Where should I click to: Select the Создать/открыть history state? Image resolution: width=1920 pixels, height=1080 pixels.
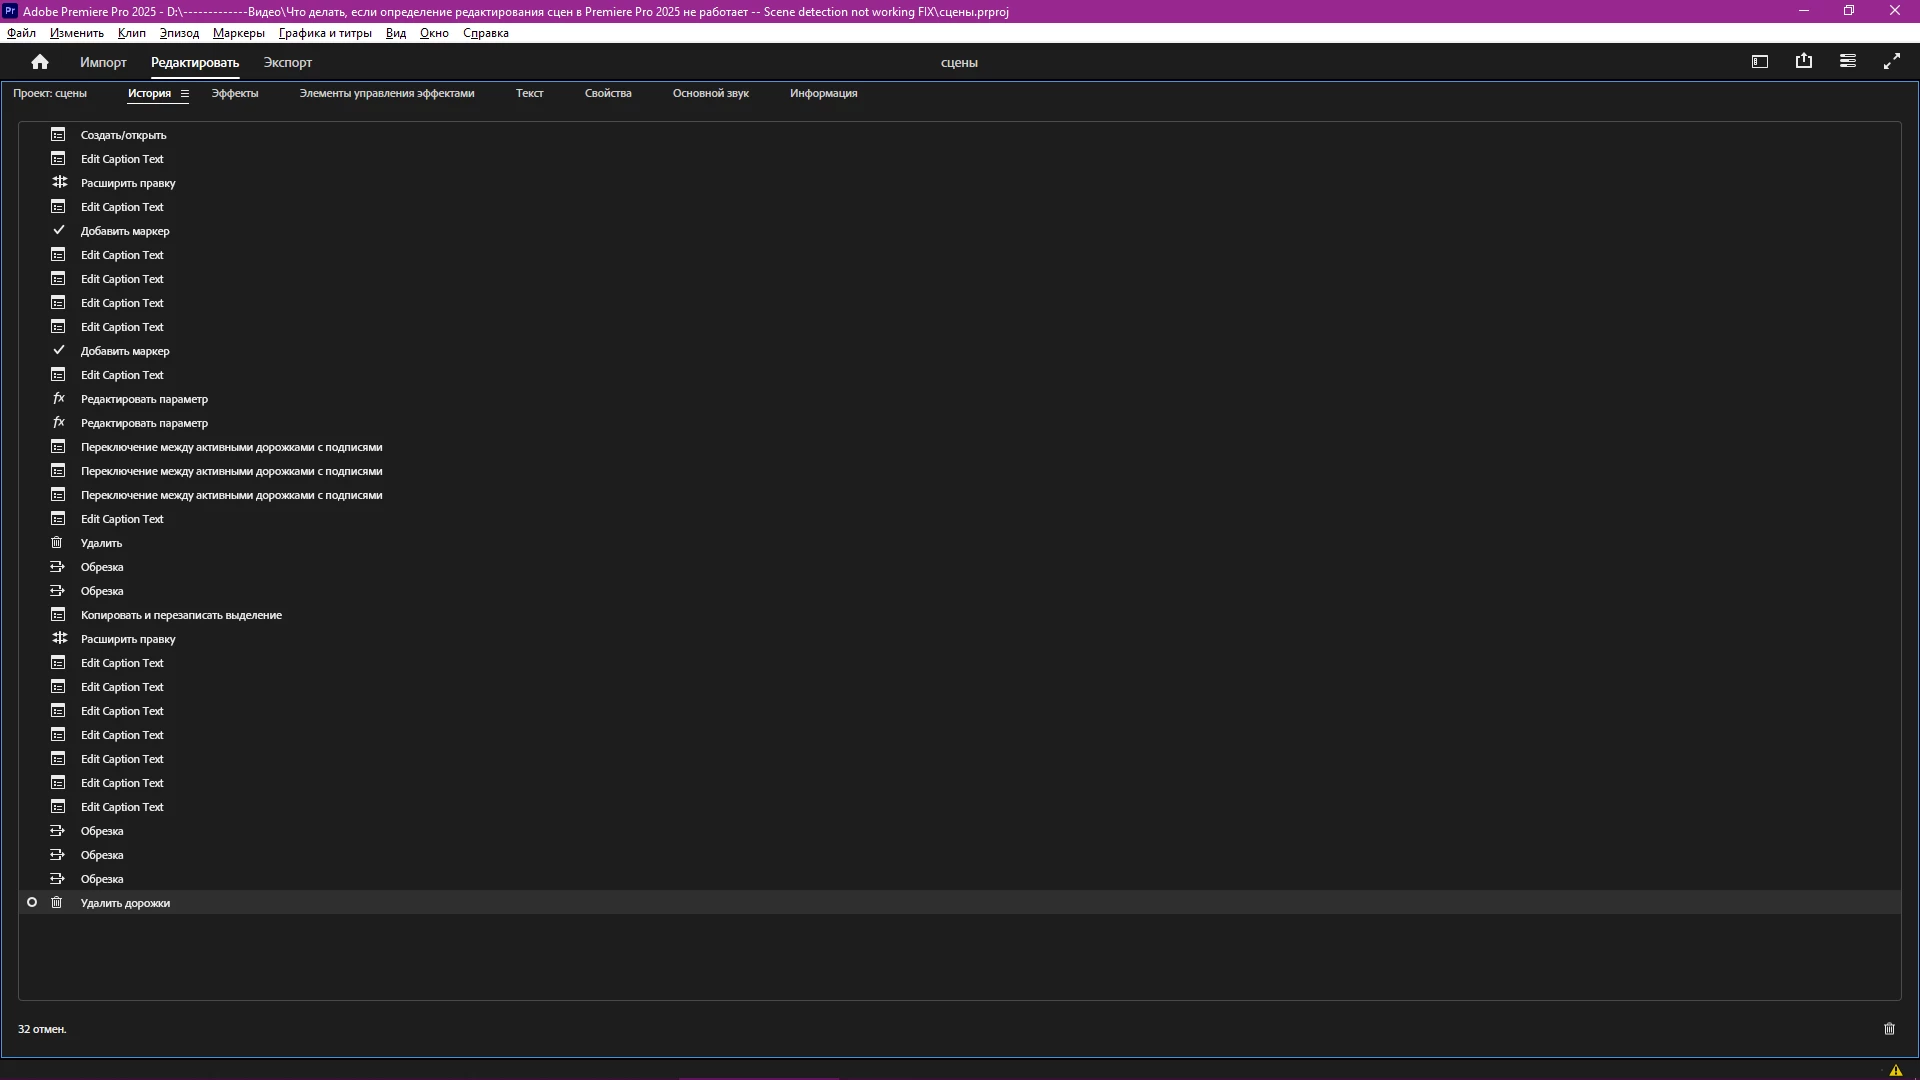123,135
